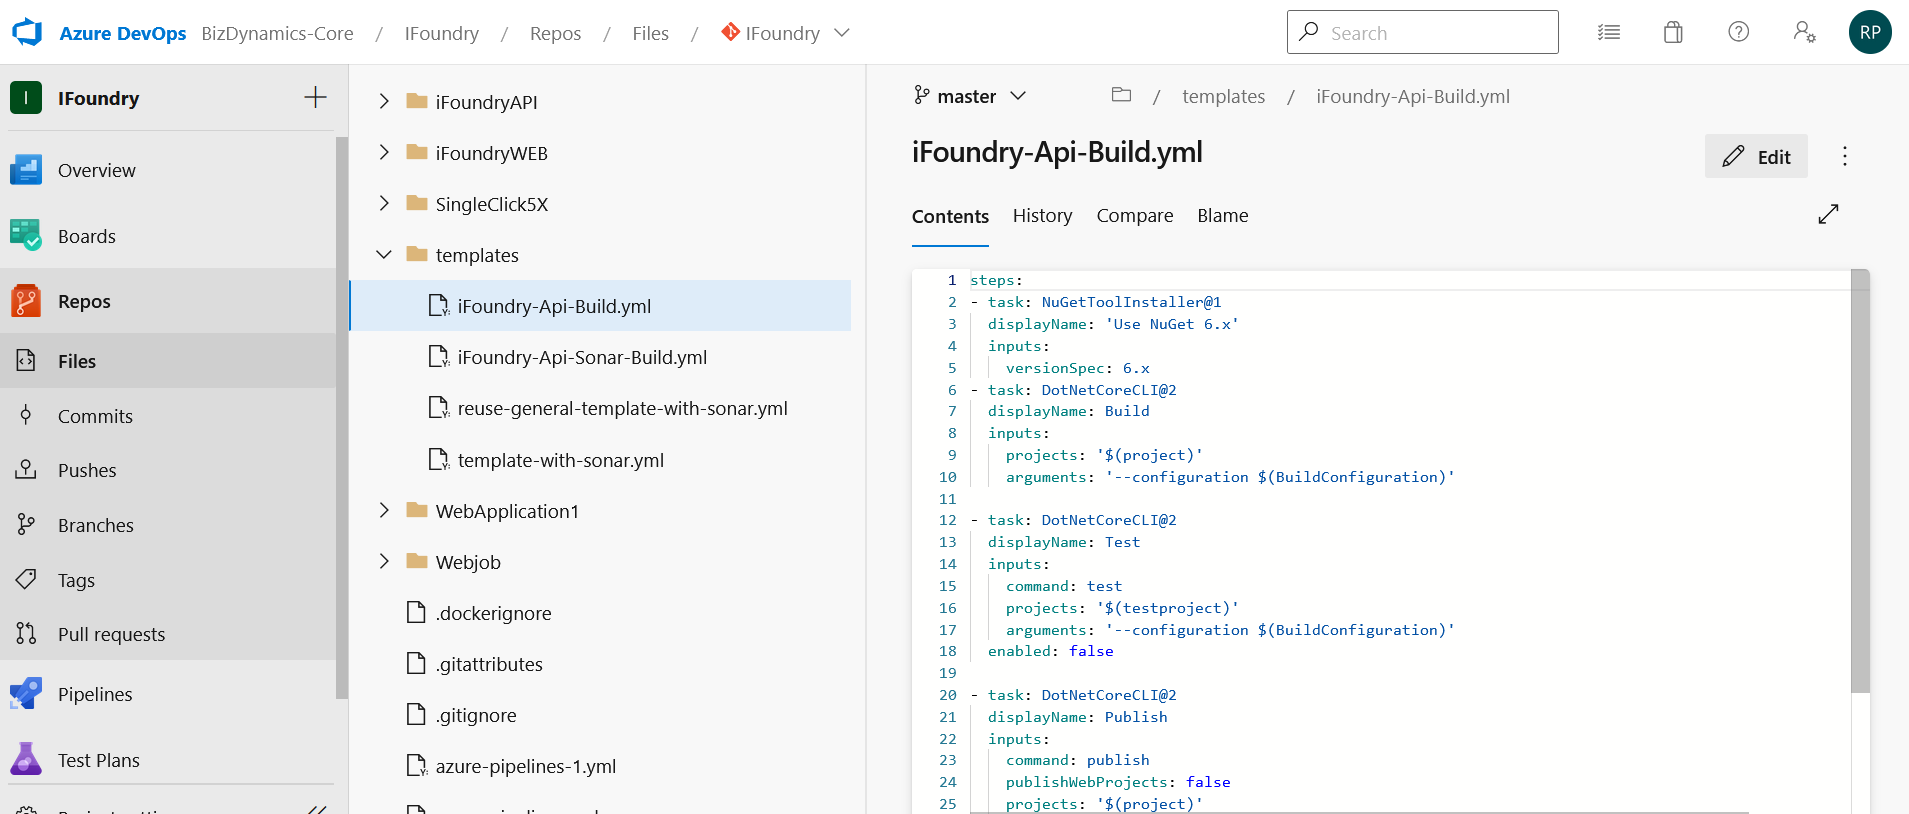Open the more actions ellipsis menu
1909x814 pixels.
[x=1845, y=156]
